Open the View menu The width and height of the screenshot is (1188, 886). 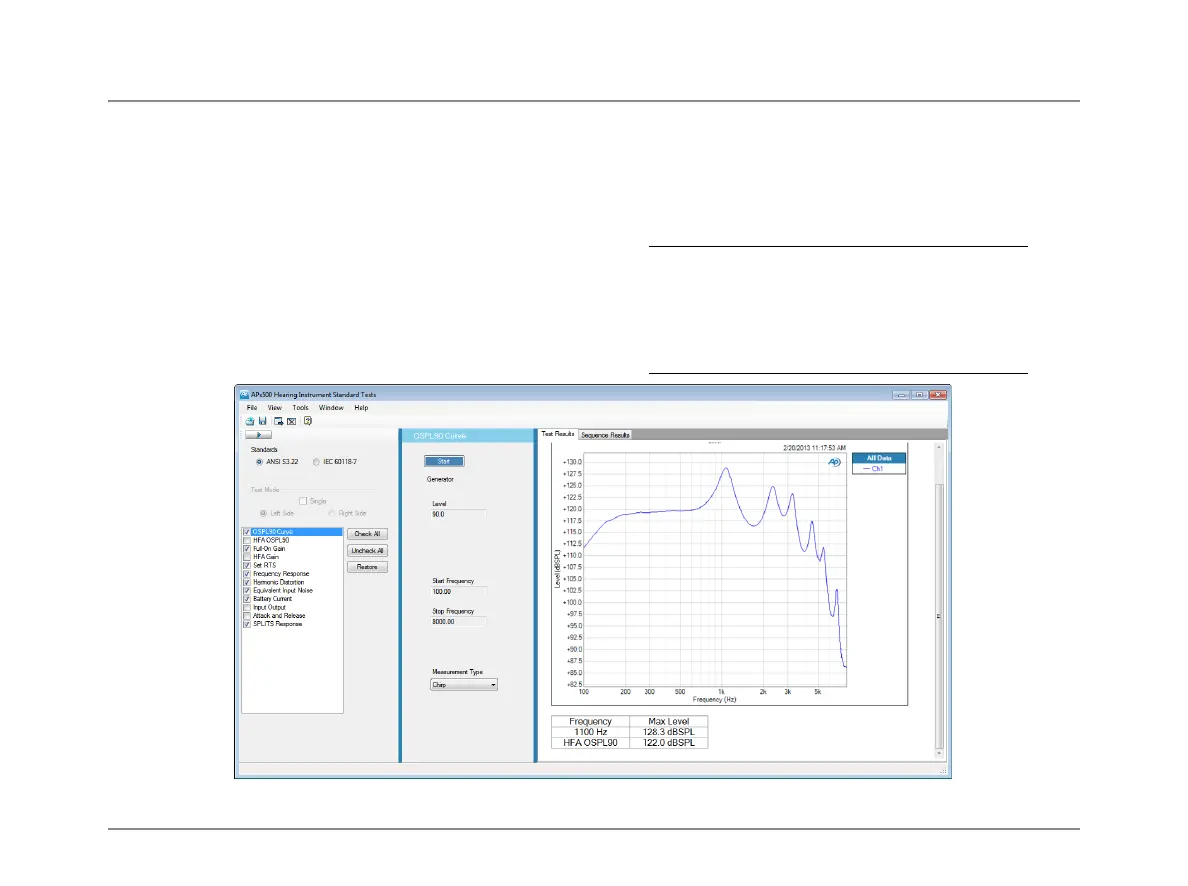click(274, 408)
